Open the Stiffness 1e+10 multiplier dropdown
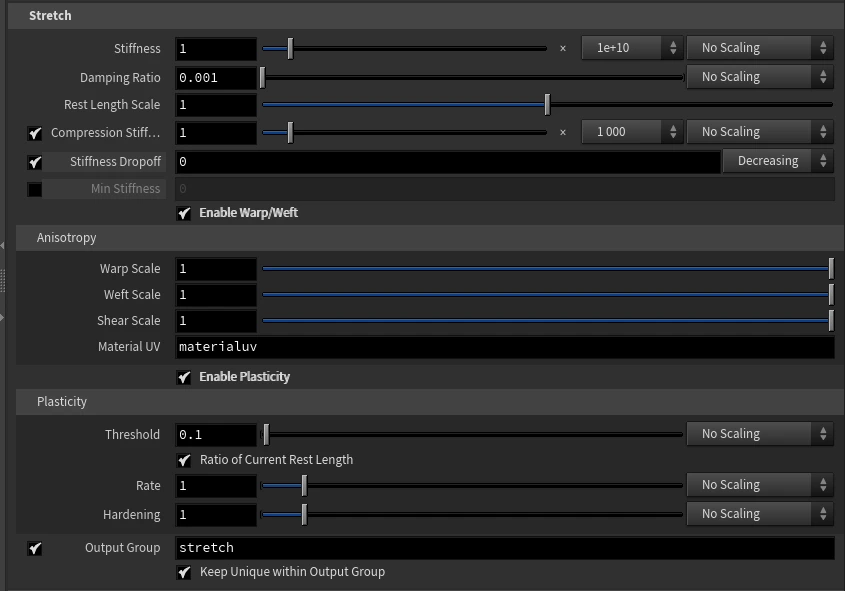The width and height of the screenshot is (845, 591). (632, 48)
